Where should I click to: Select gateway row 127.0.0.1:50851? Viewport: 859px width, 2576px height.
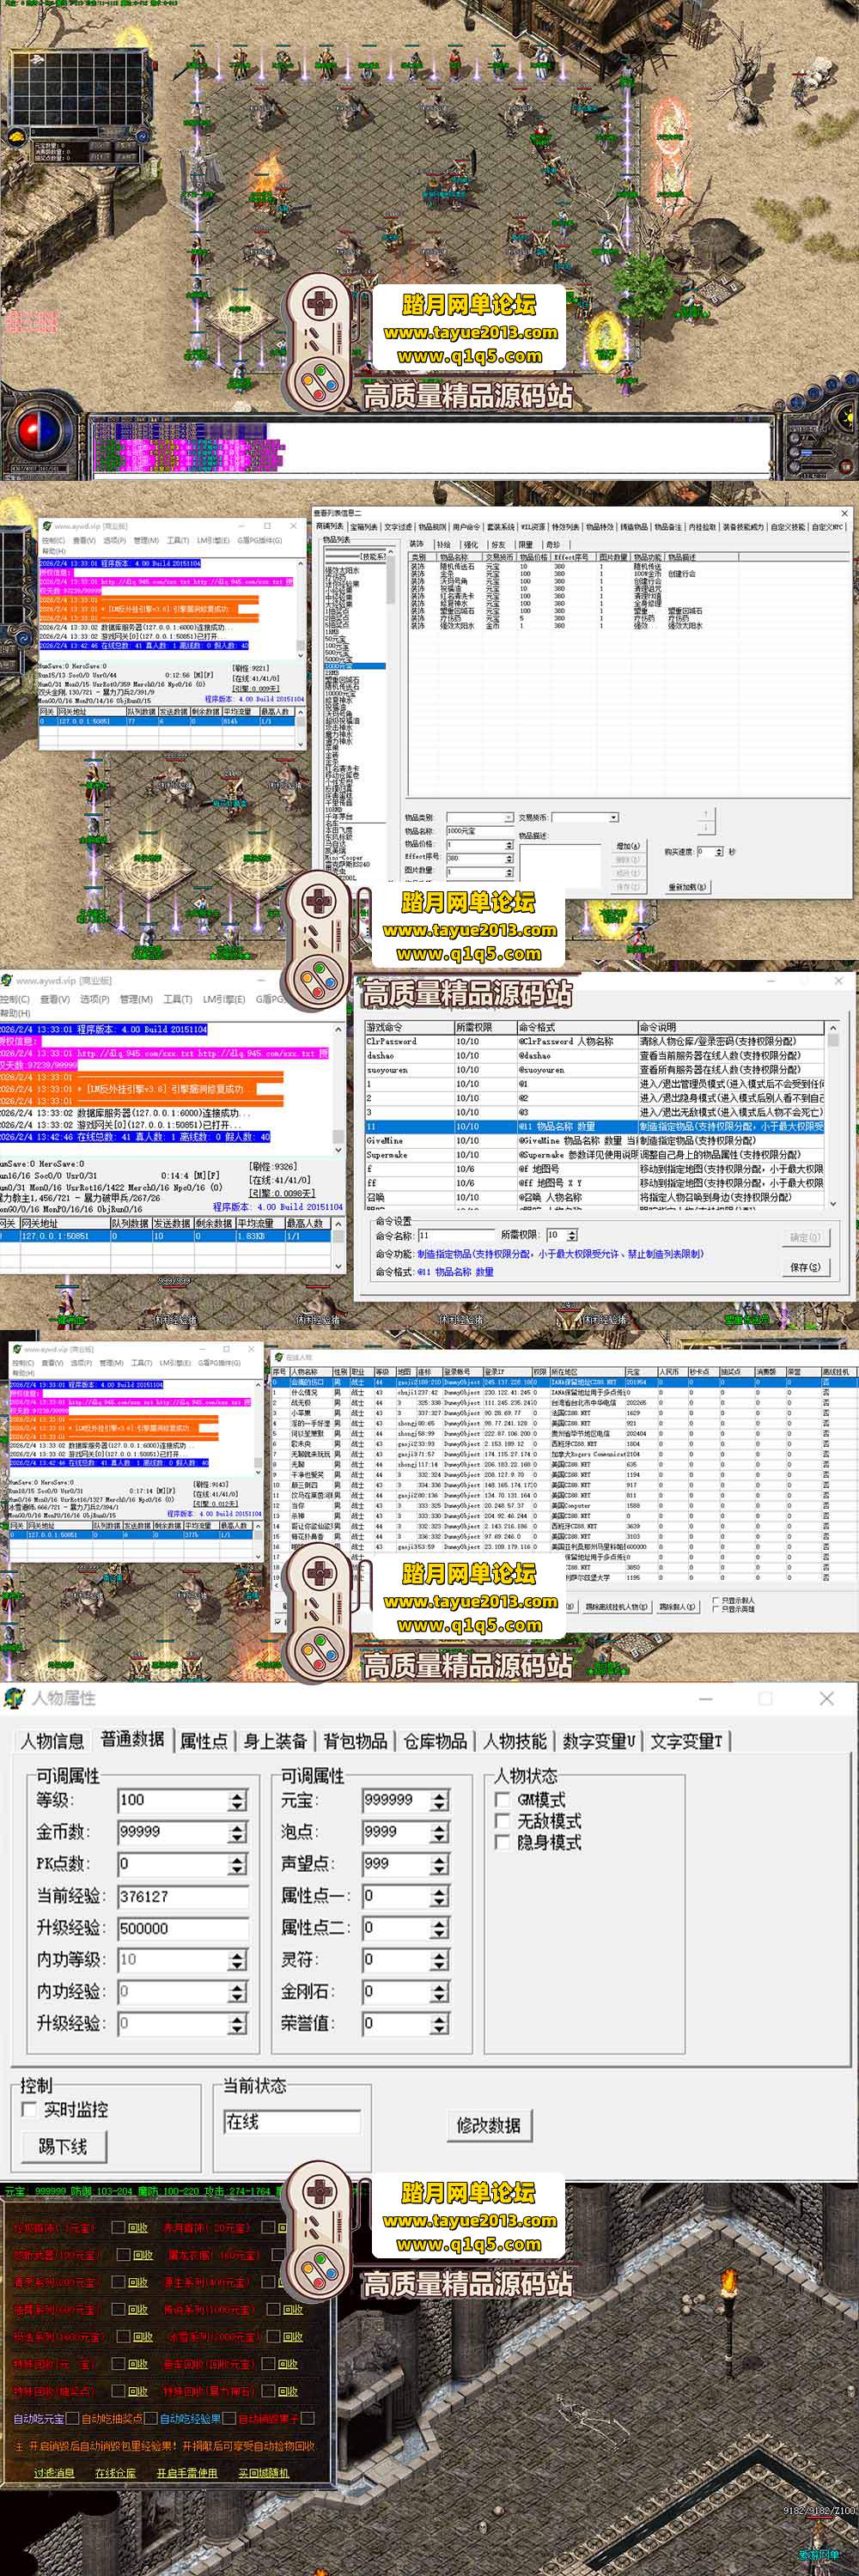coord(165,1236)
